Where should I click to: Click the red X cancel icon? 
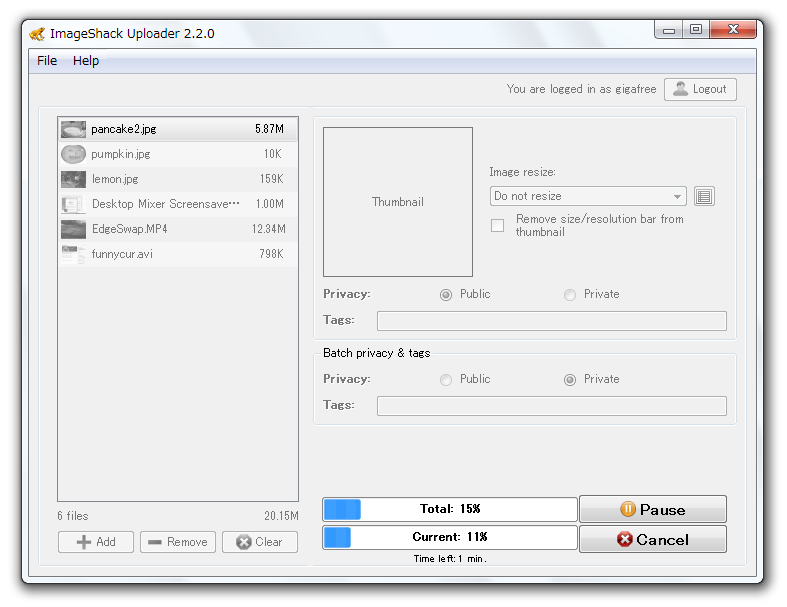click(x=625, y=539)
